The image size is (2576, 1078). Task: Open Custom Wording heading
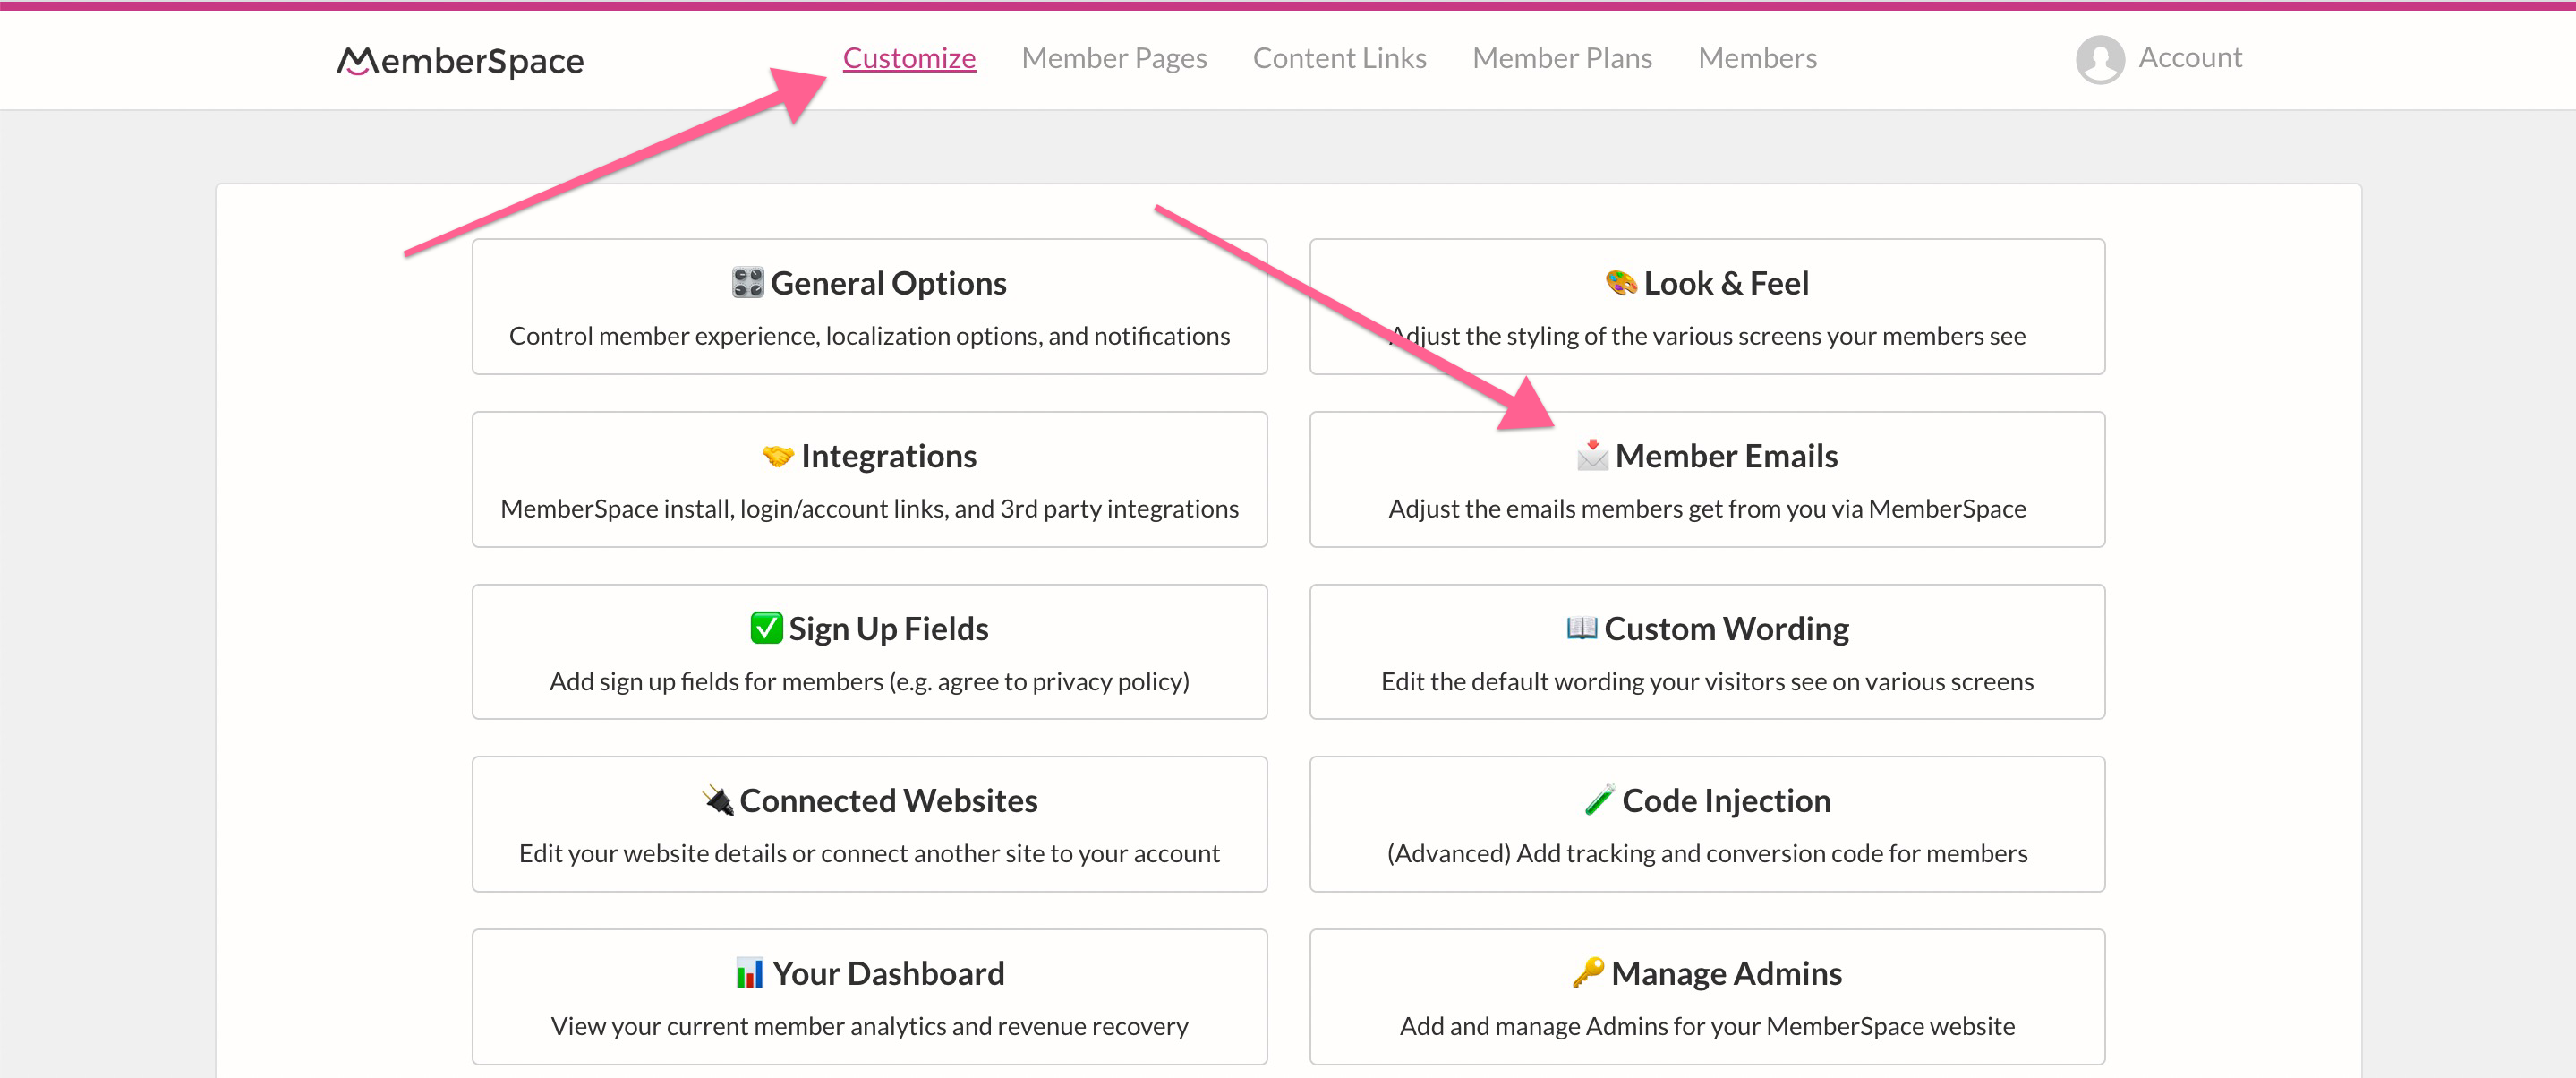click(x=1726, y=629)
